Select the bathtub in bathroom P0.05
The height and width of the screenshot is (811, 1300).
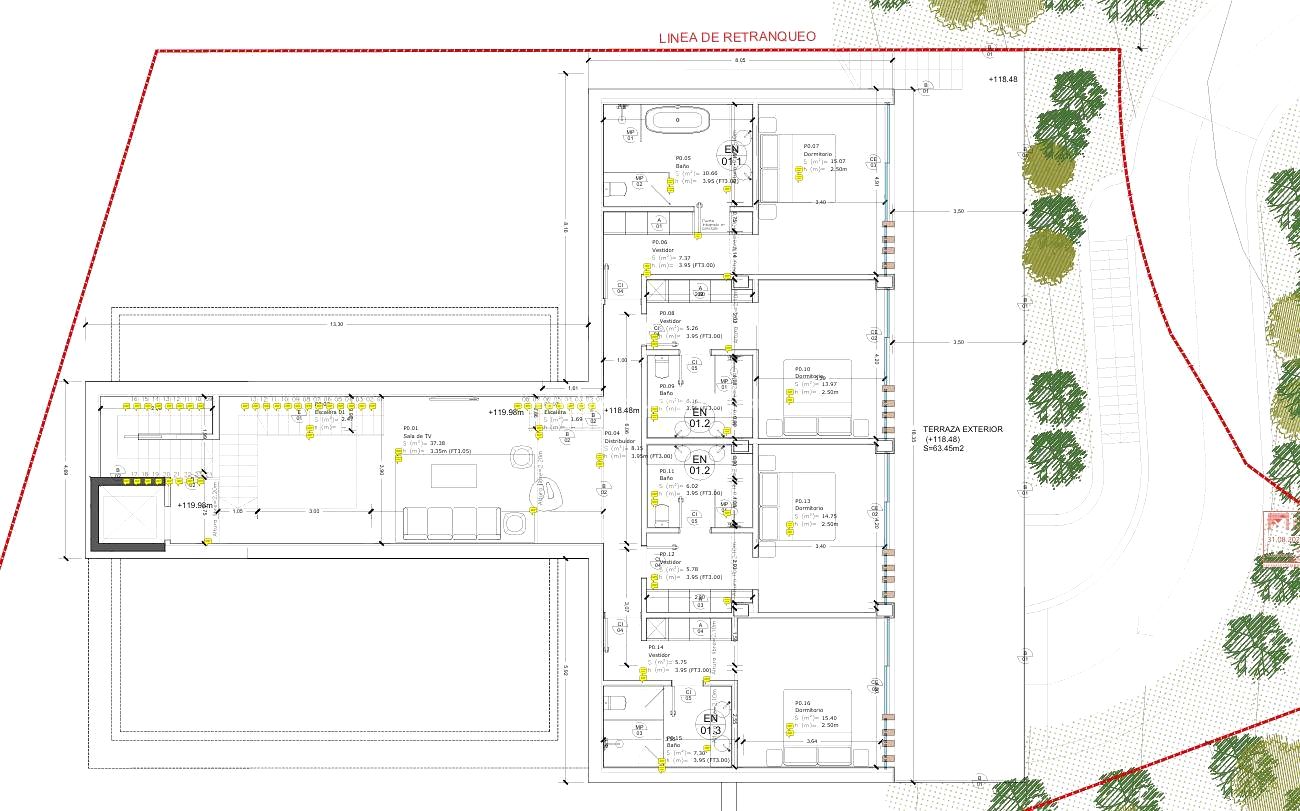(x=678, y=120)
